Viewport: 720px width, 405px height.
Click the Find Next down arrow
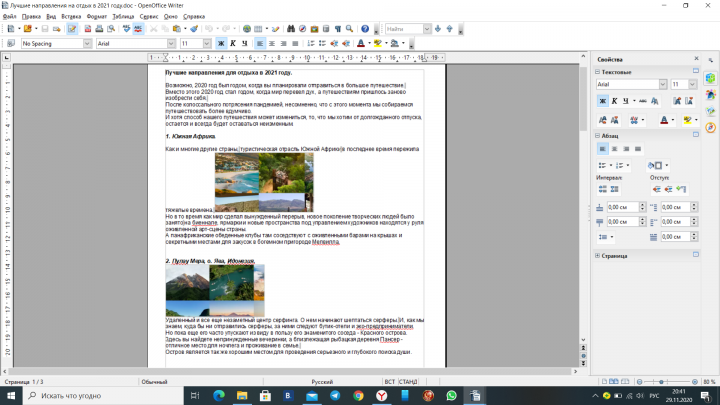(x=438, y=29)
